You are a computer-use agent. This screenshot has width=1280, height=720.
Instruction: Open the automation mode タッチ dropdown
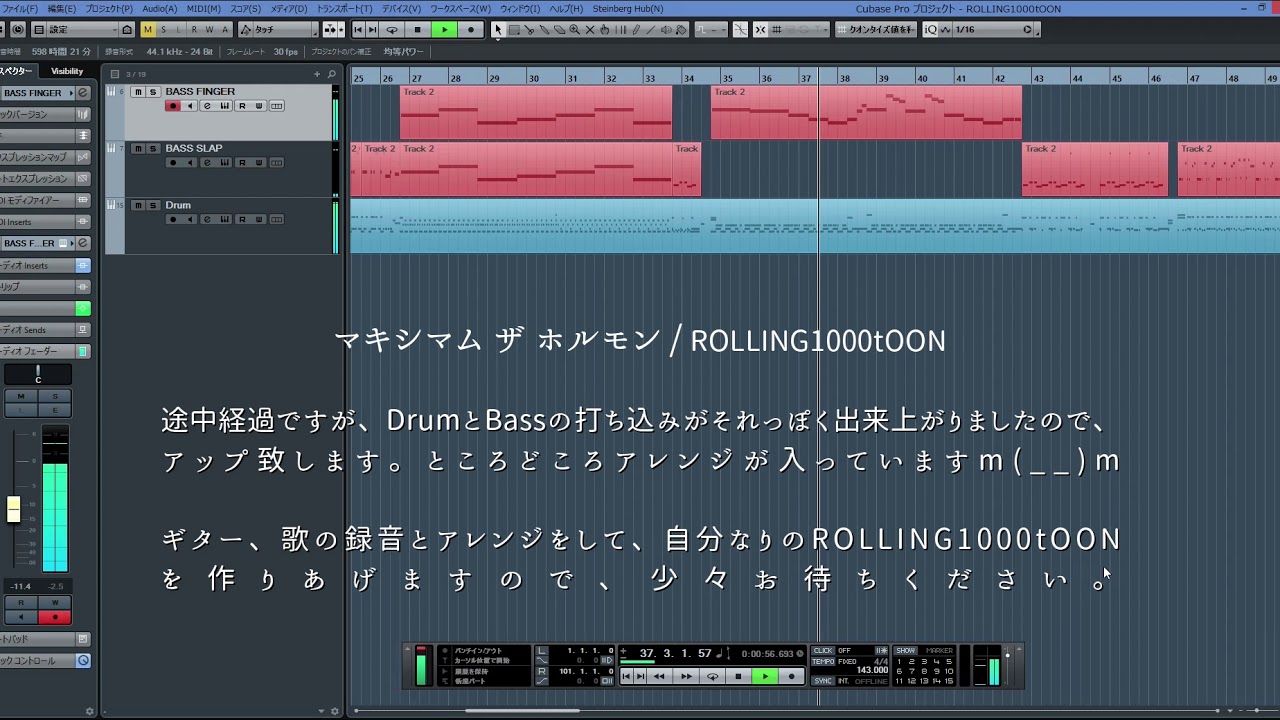click(x=284, y=30)
